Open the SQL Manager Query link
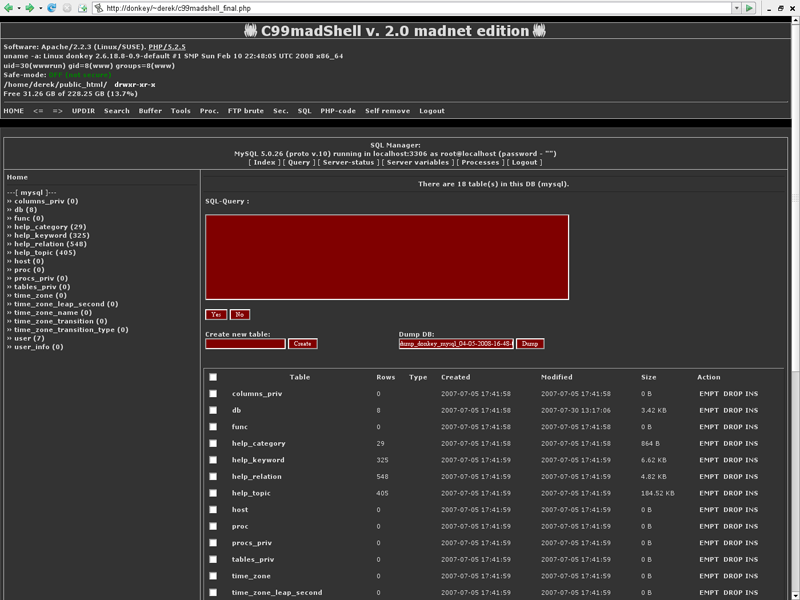The width and height of the screenshot is (800, 600). (x=299, y=162)
